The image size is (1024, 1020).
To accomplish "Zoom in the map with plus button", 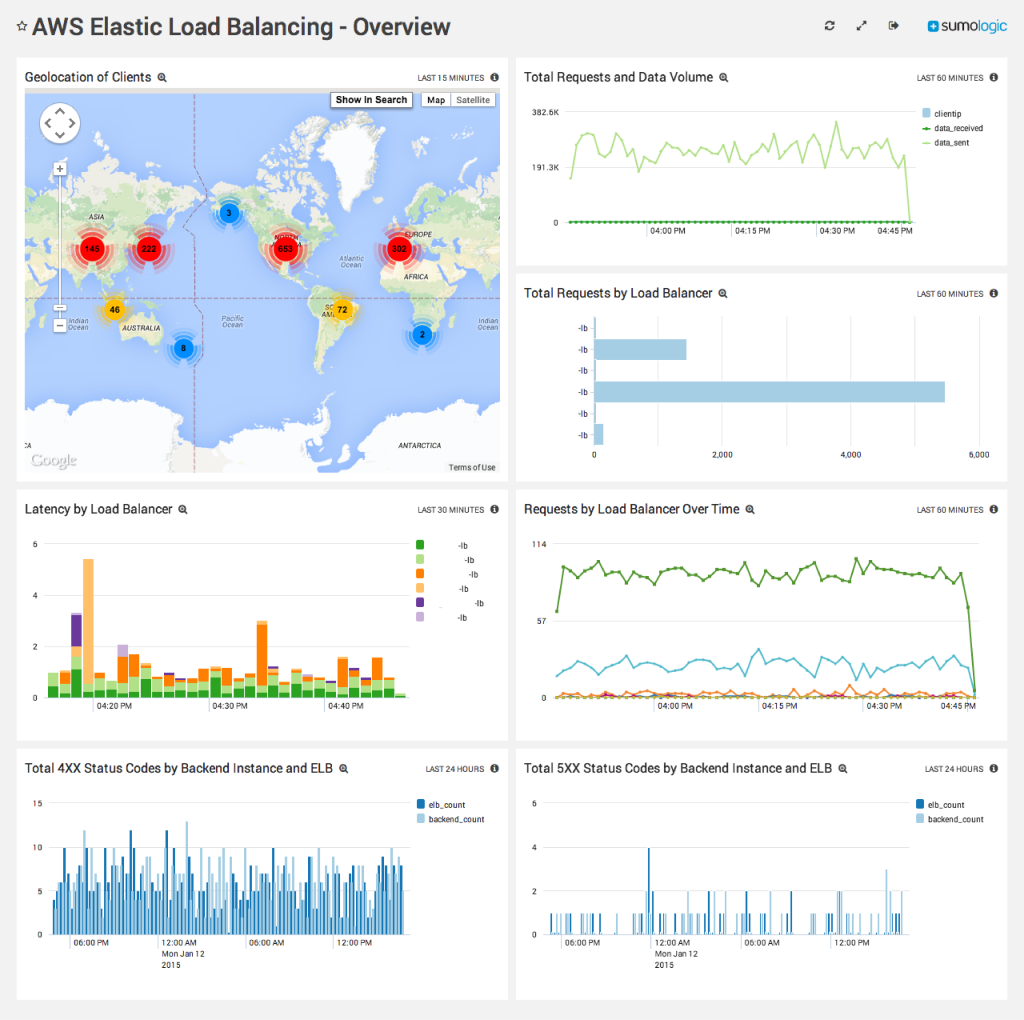I will (x=59, y=168).
